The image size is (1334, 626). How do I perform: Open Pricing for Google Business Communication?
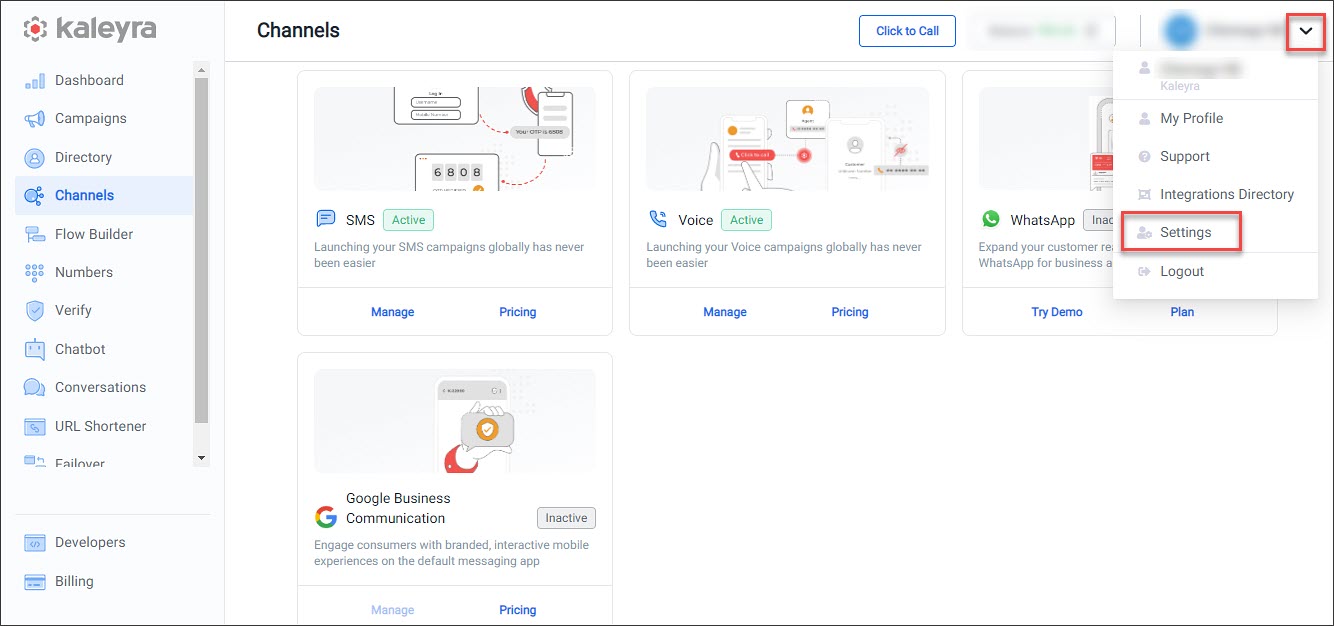[x=518, y=610]
